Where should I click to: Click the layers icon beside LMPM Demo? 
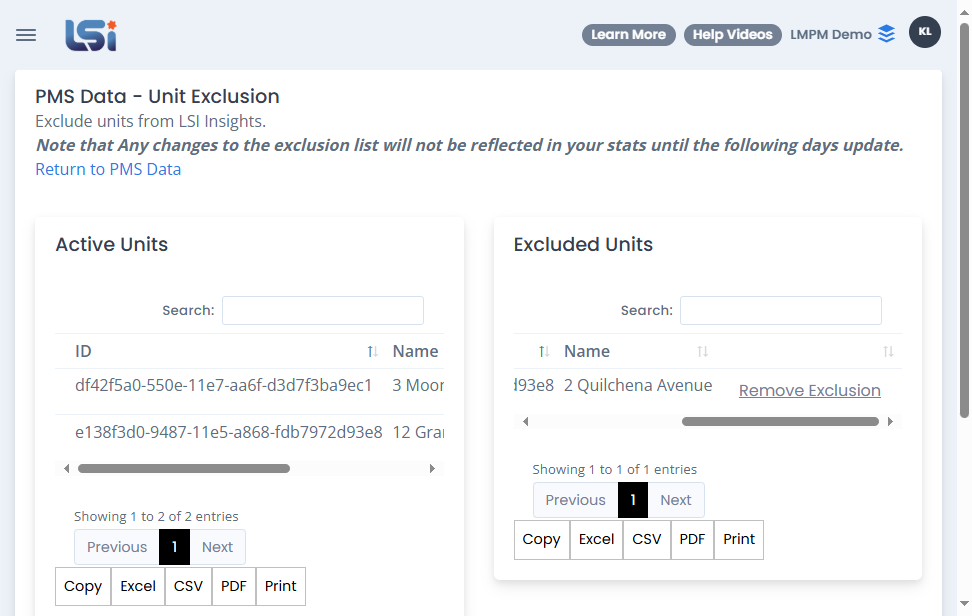click(x=887, y=34)
